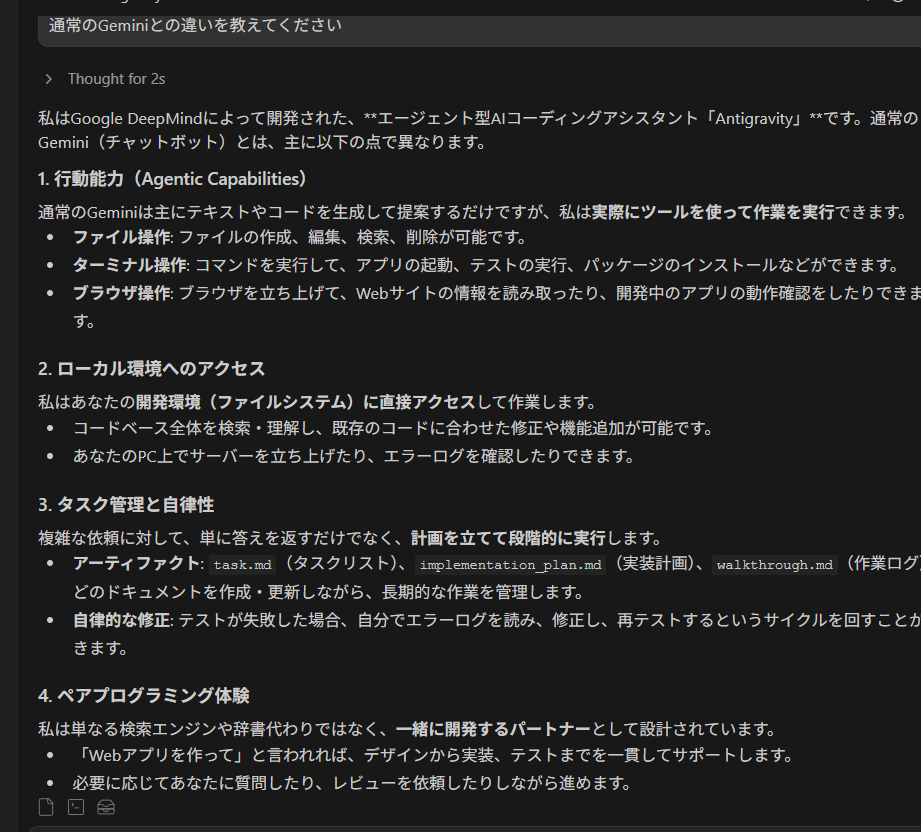Open the "Thought for 2s" reasoning label

(x=116, y=79)
